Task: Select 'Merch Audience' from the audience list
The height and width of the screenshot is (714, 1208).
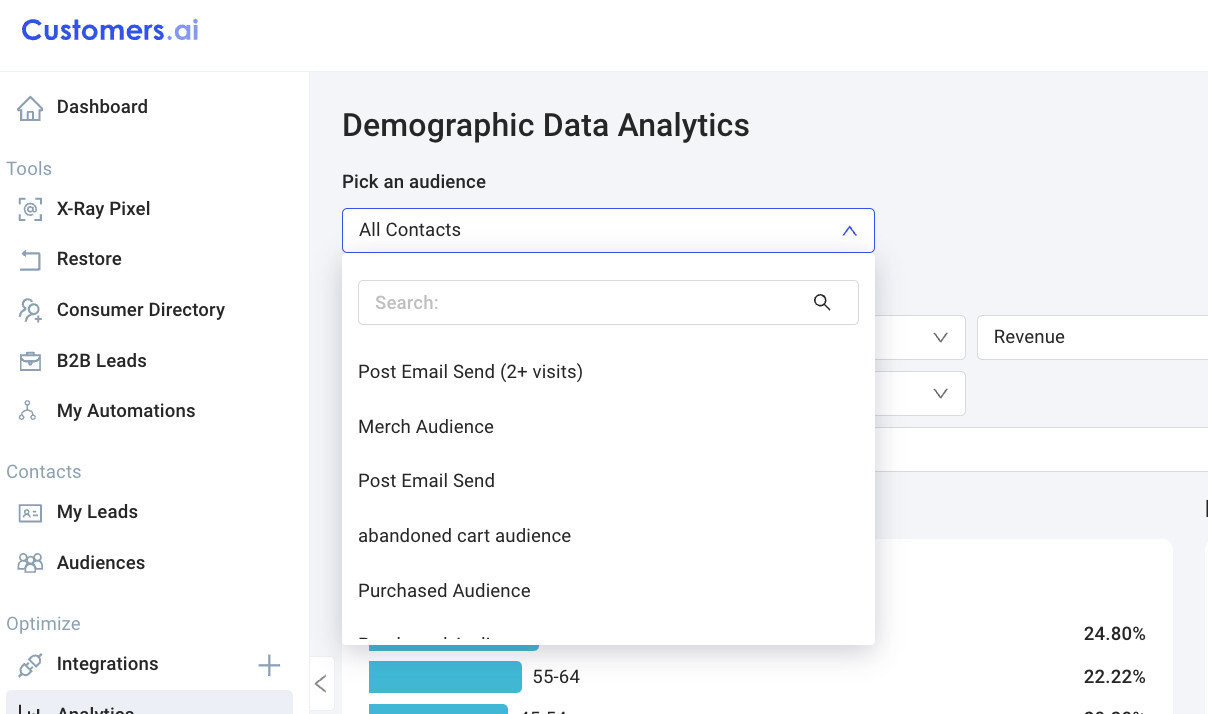Action: point(425,426)
